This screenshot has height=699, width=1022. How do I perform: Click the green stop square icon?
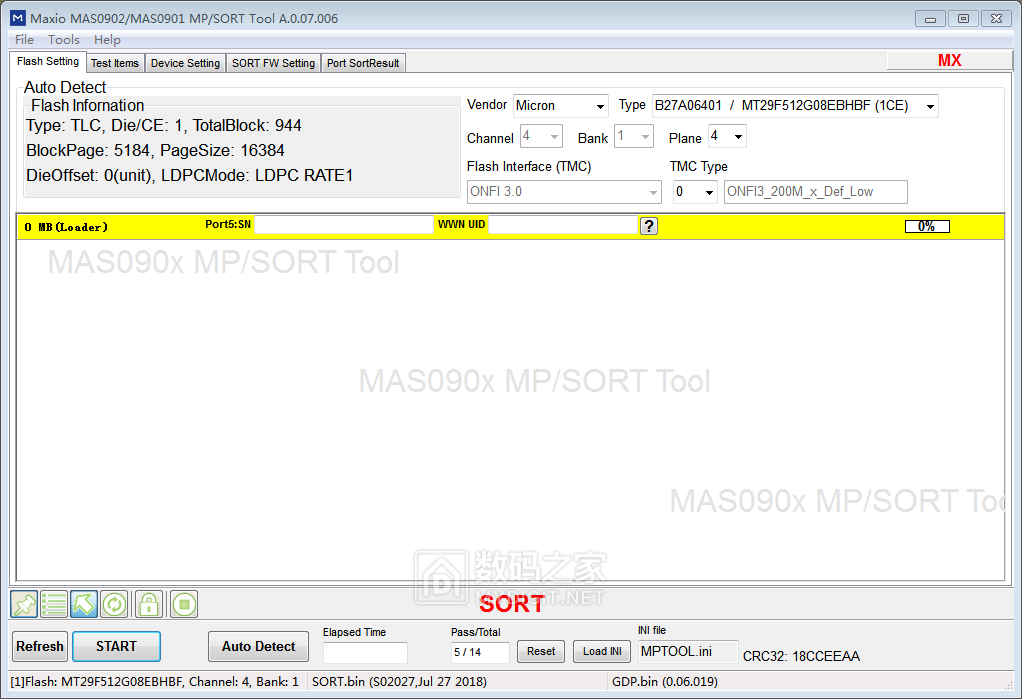(x=183, y=604)
